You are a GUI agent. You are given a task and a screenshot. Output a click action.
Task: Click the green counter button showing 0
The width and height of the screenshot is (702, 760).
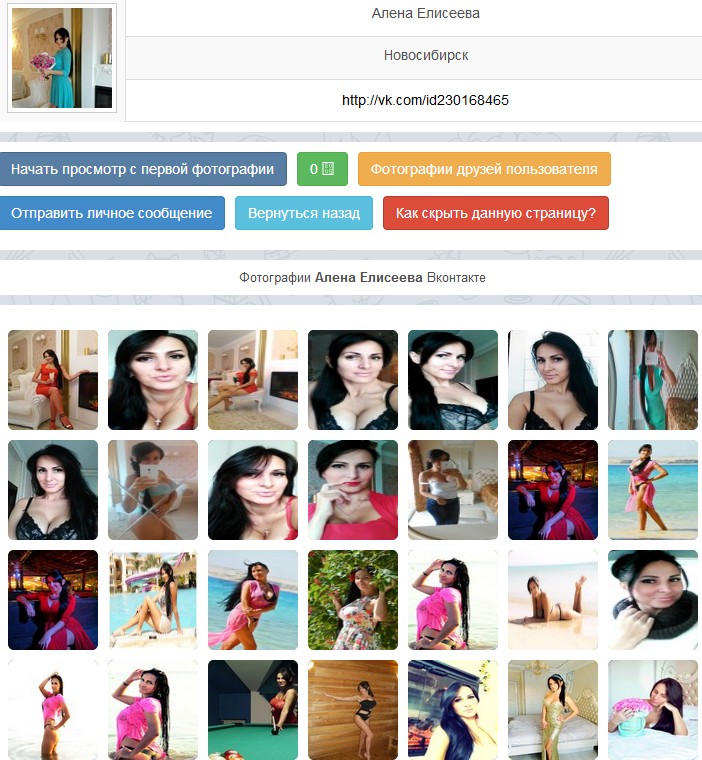point(322,169)
